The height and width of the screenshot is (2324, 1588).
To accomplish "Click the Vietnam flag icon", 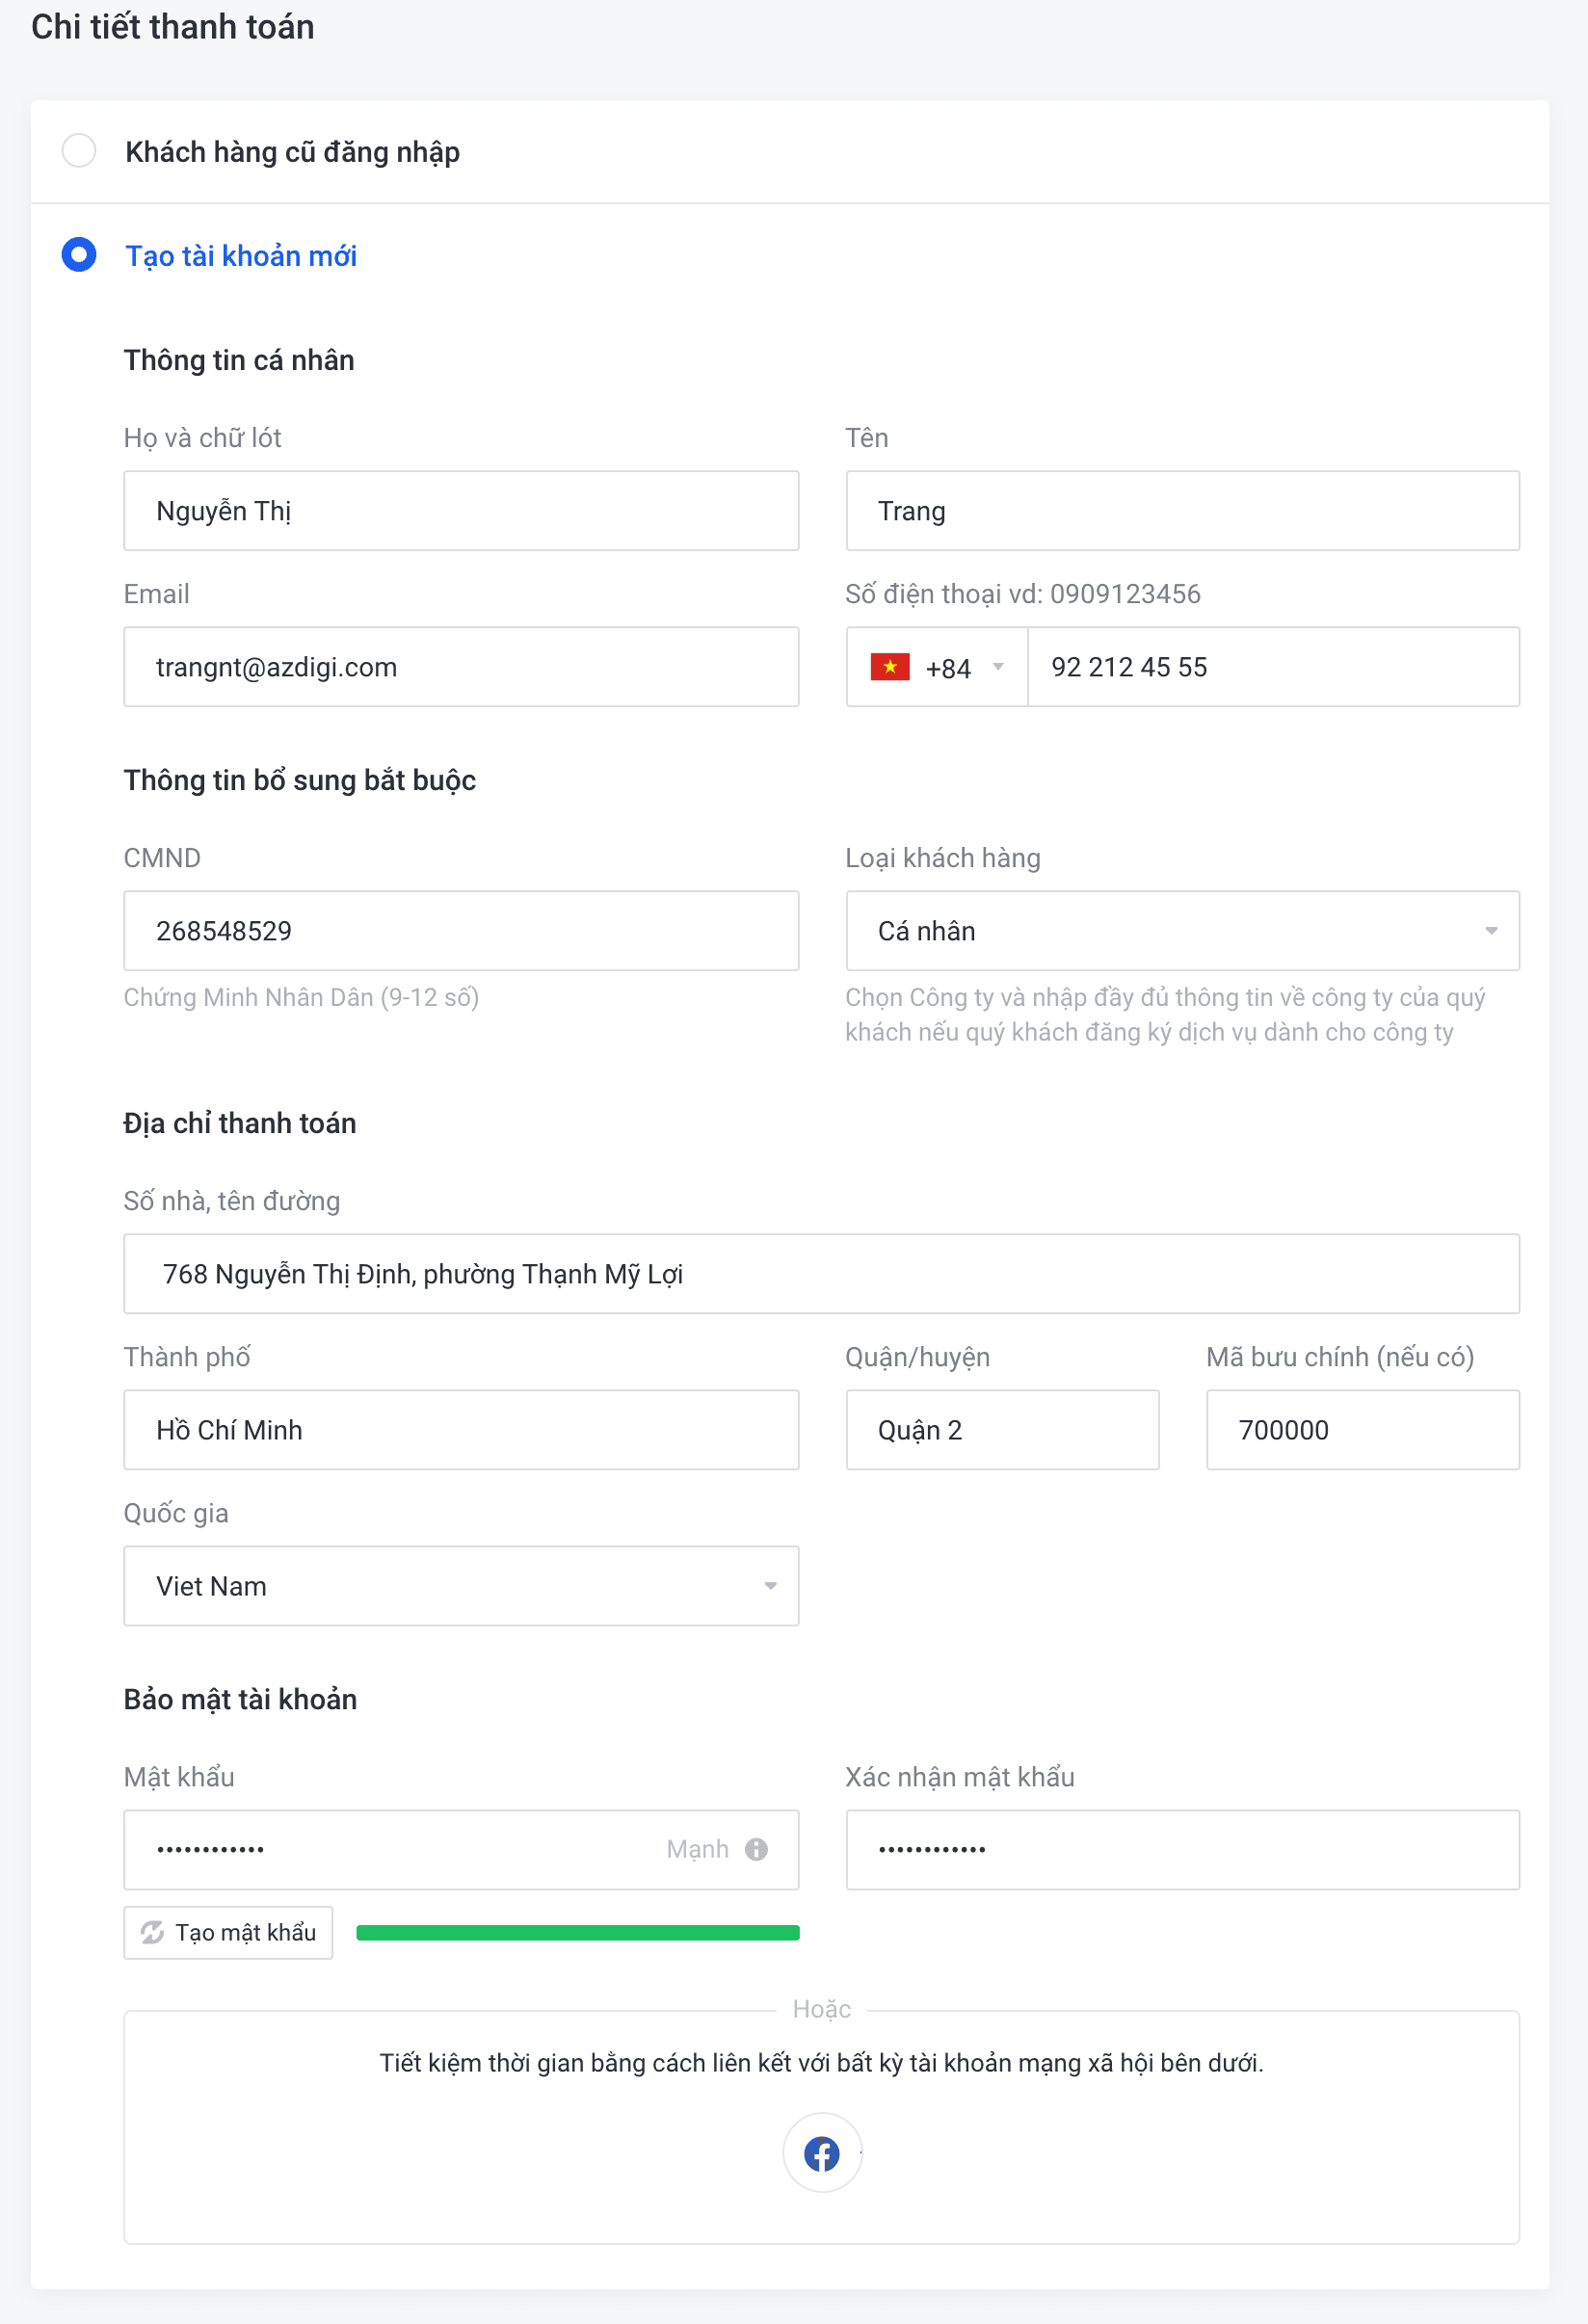I will tap(889, 667).
